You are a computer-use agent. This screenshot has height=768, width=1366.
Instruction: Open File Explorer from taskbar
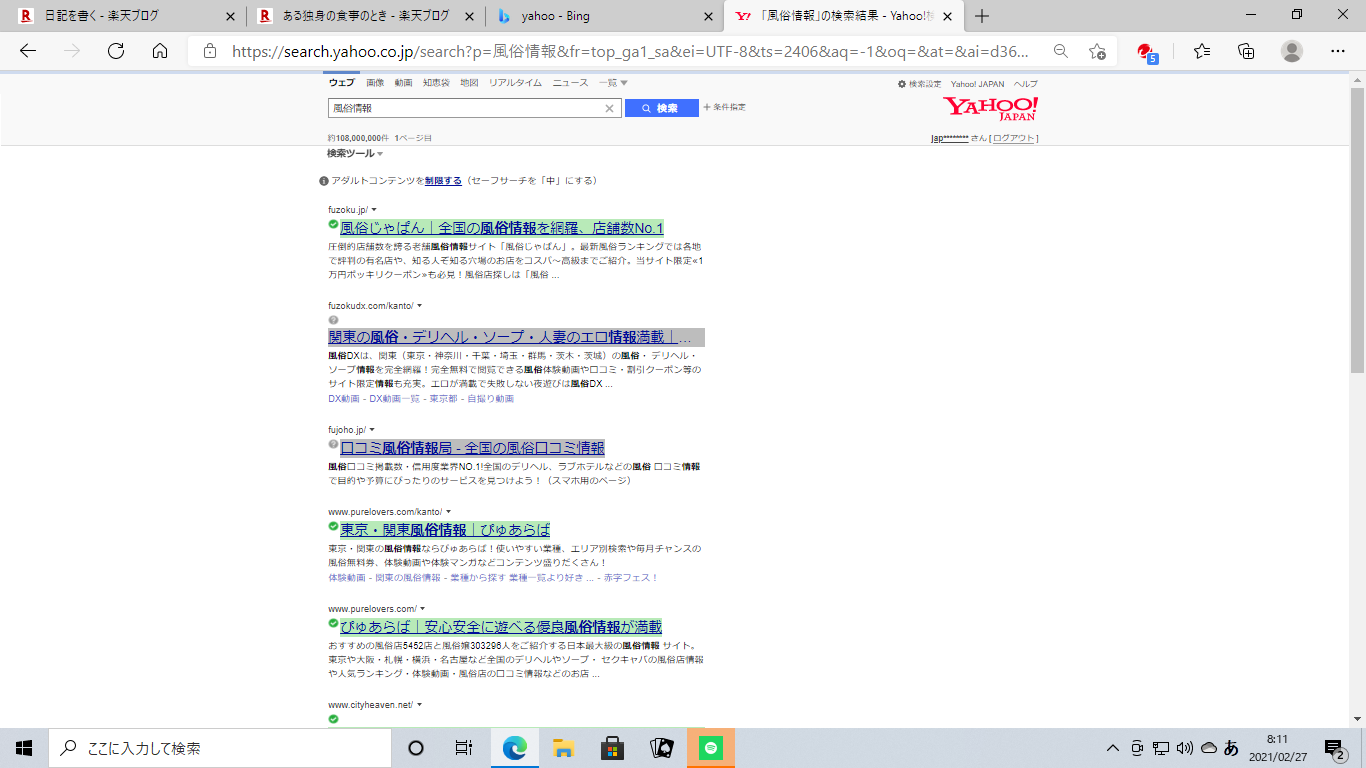click(x=563, y=748)
